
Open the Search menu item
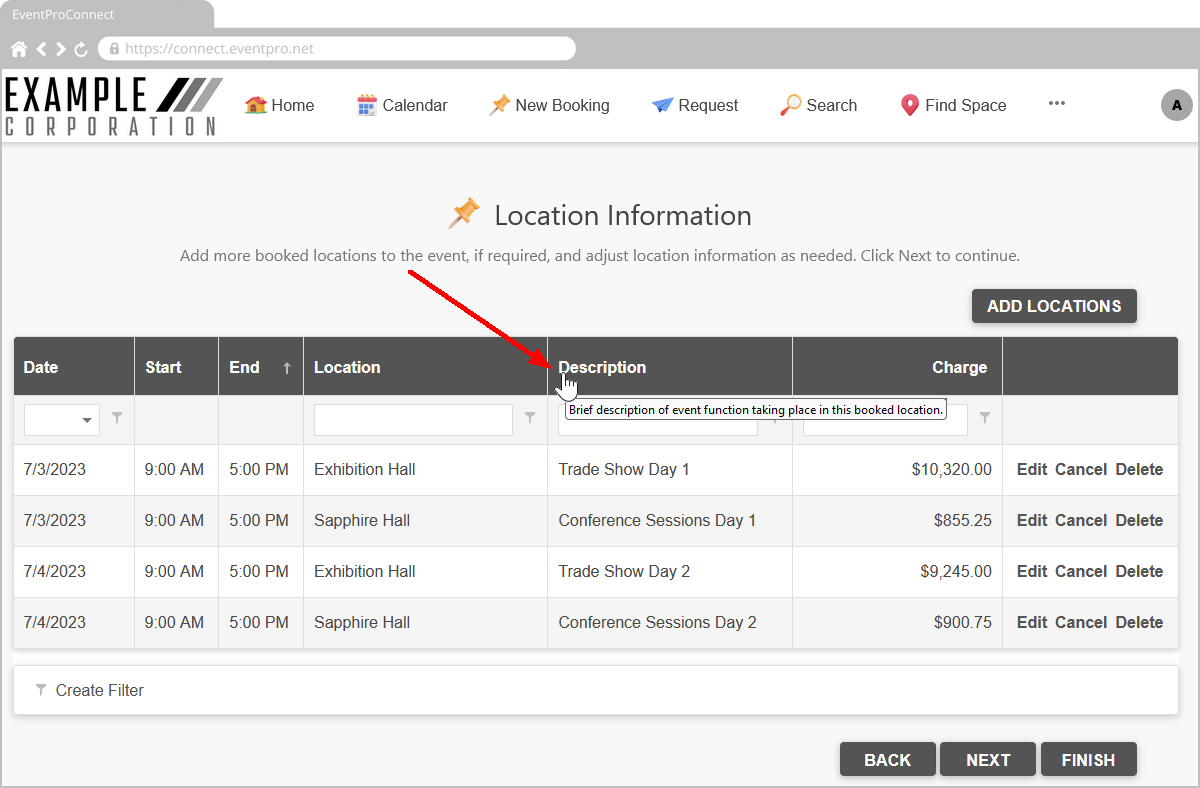818,105
